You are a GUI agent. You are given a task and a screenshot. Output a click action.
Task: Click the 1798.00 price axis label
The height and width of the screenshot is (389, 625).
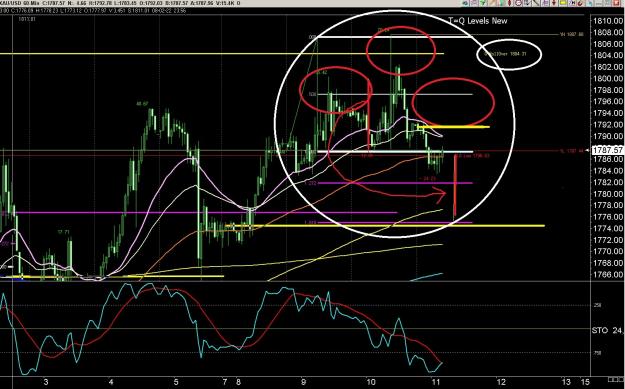coord(608,90)
